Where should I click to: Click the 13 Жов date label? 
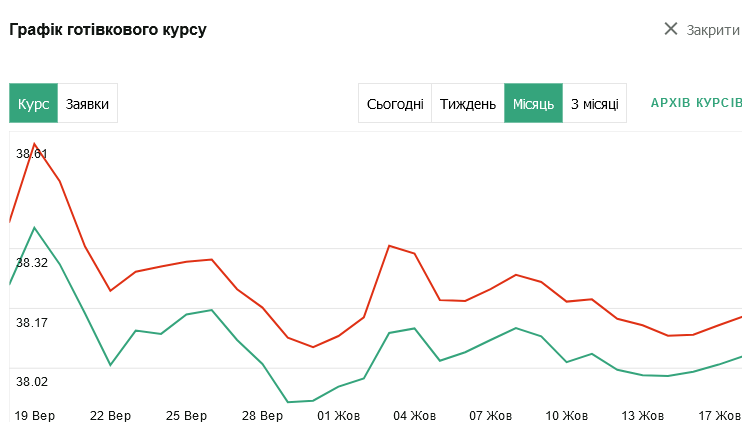tap(642, 415)
